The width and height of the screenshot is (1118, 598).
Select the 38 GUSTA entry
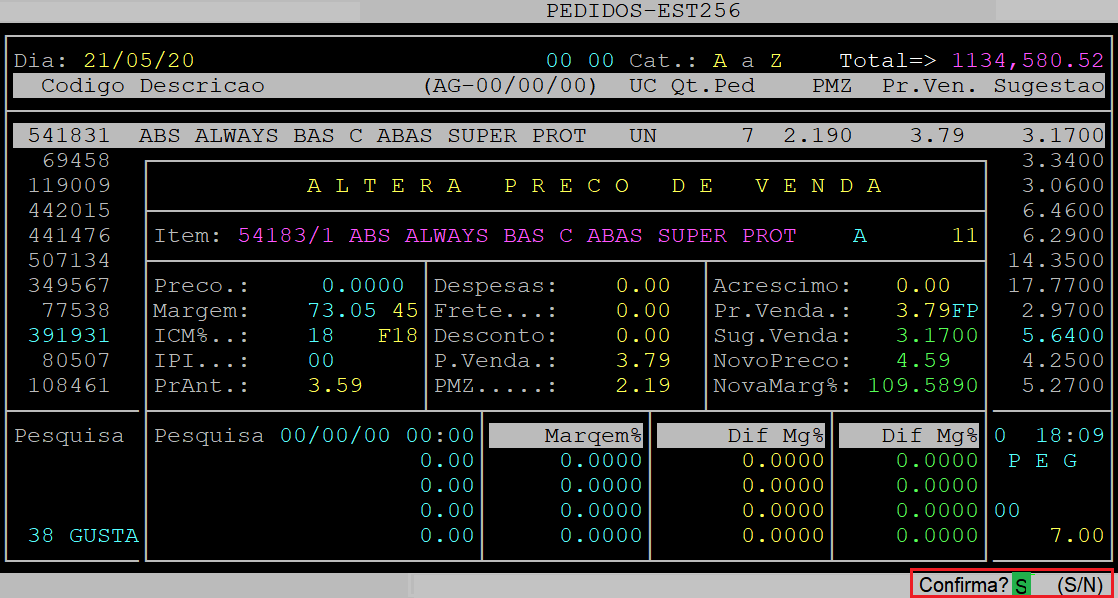[83, 535]
